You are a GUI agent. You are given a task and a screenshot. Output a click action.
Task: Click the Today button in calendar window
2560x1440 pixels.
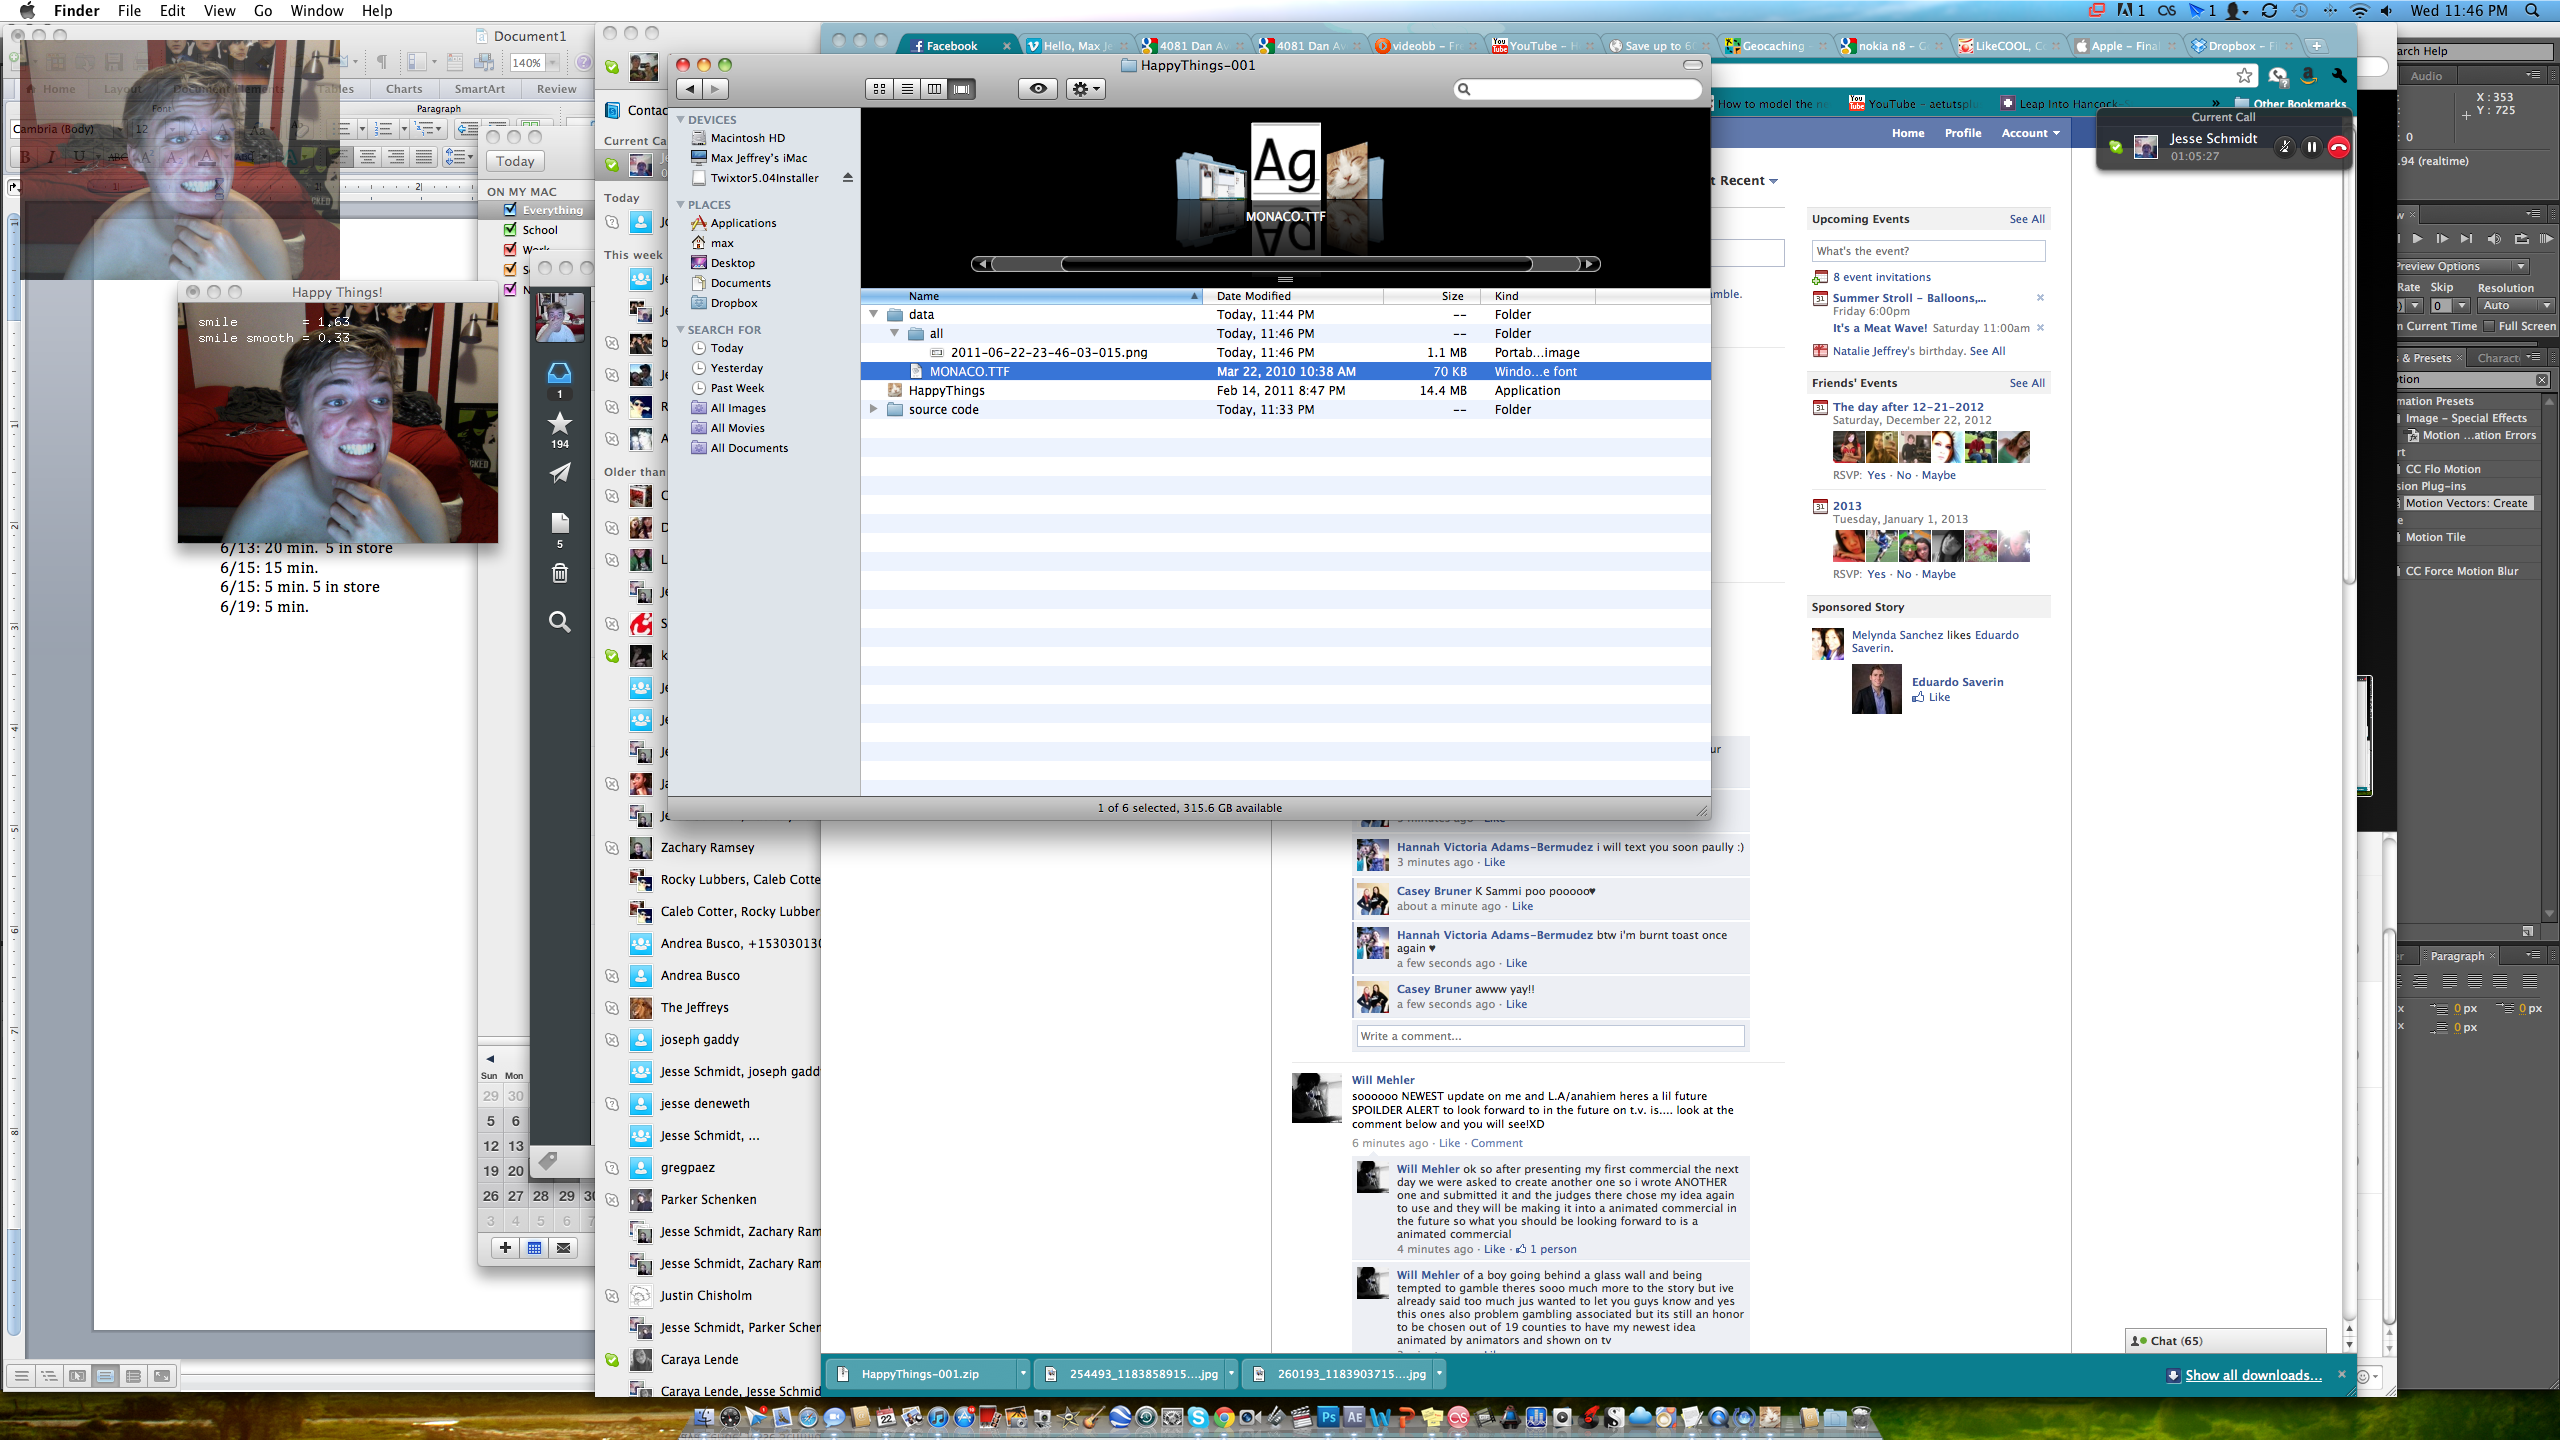pos(515,161)
